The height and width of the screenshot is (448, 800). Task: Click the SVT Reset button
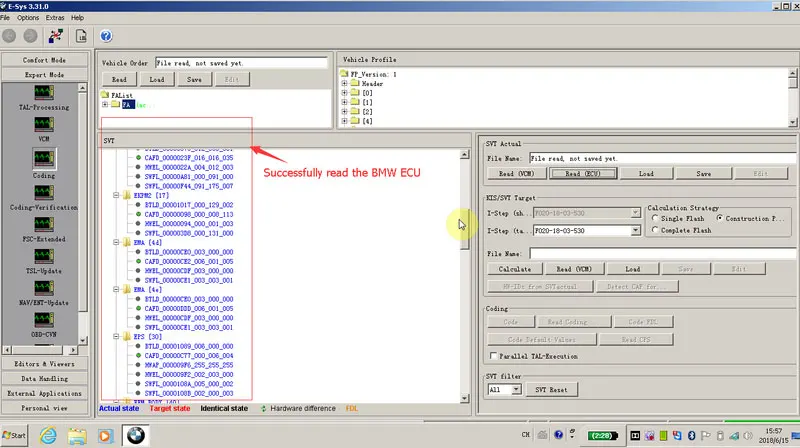click(551, 389)
